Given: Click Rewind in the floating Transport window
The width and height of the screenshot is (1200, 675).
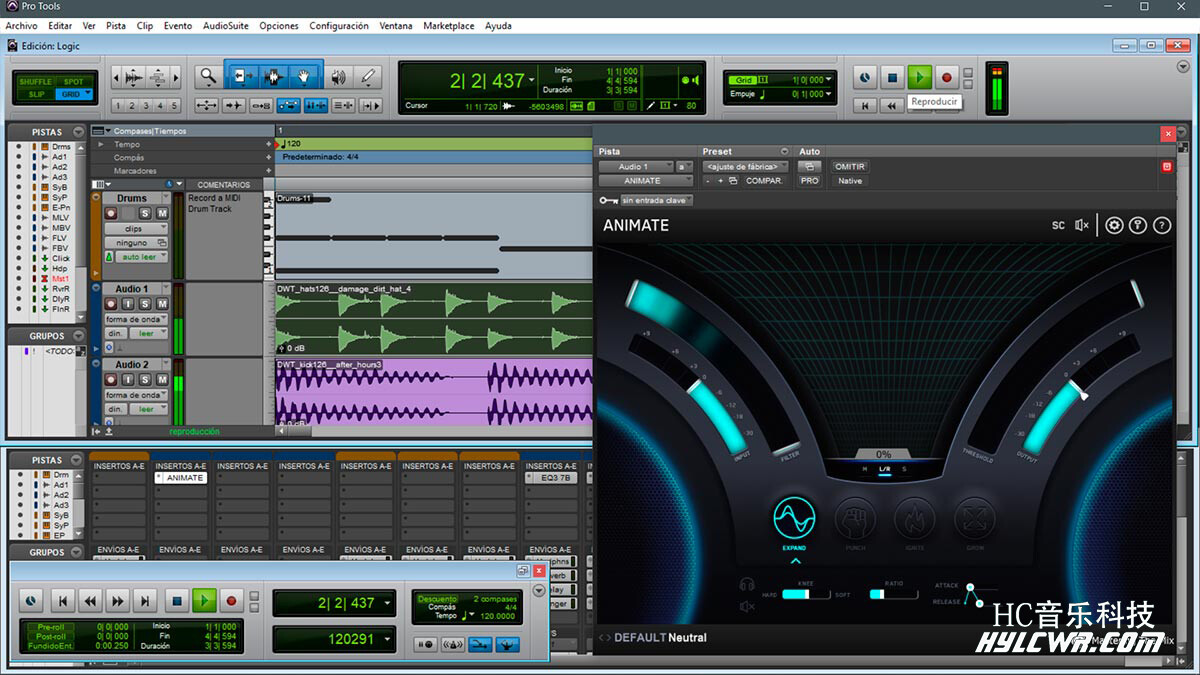Looking at the screenshot, I should point(90,601).
